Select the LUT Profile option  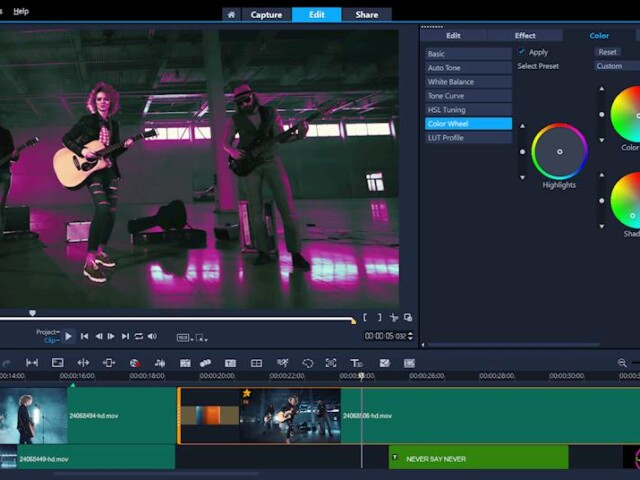click(x=468, y=138)
